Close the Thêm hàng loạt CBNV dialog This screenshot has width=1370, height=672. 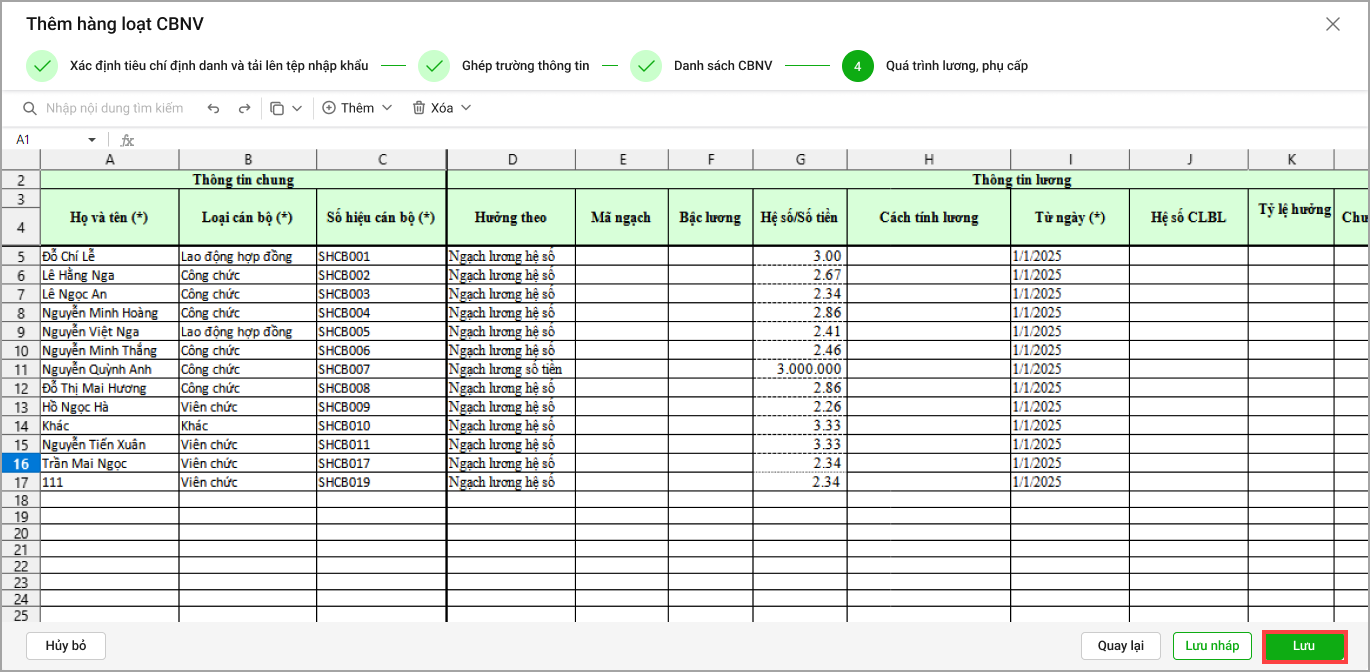pyautogui.click(x=1332, y=24)
